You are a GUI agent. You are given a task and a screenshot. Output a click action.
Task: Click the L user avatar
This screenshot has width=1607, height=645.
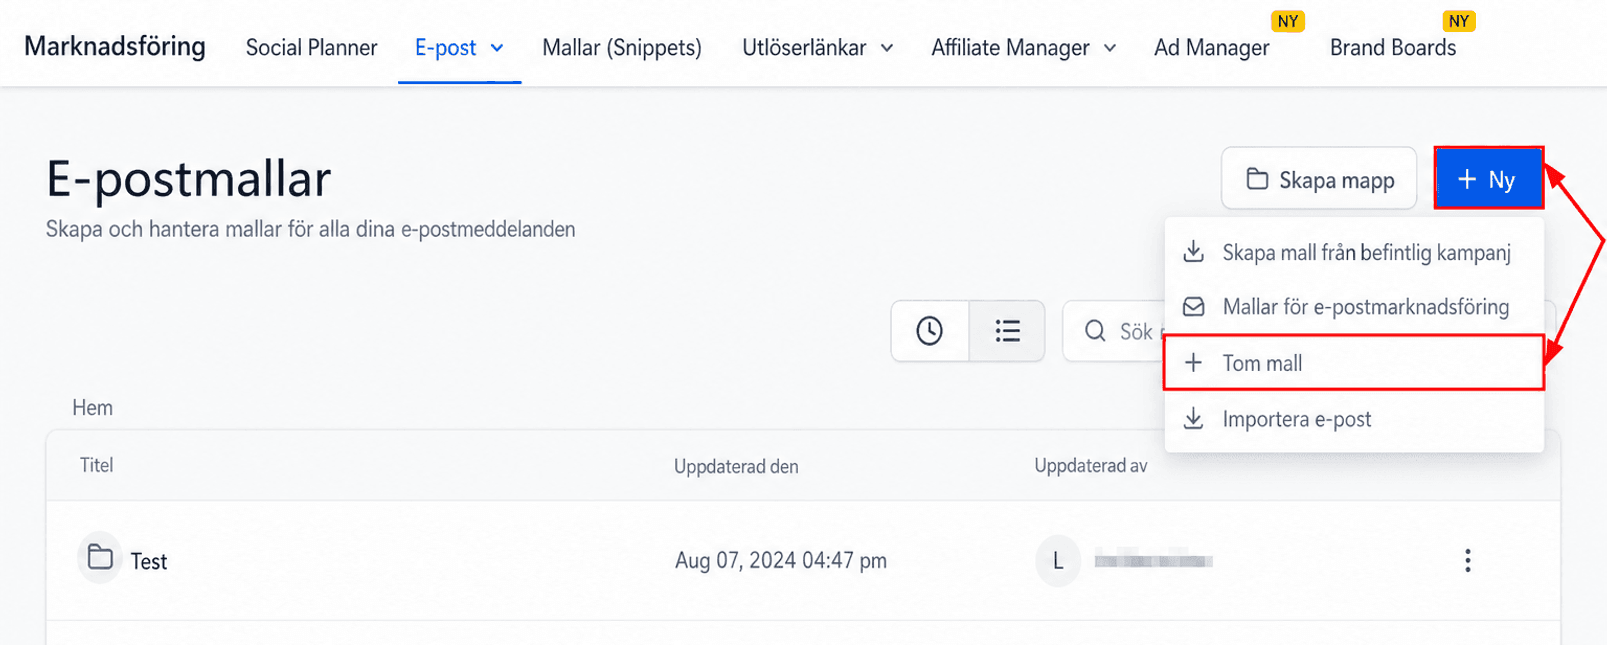(x=1058, y=561)
